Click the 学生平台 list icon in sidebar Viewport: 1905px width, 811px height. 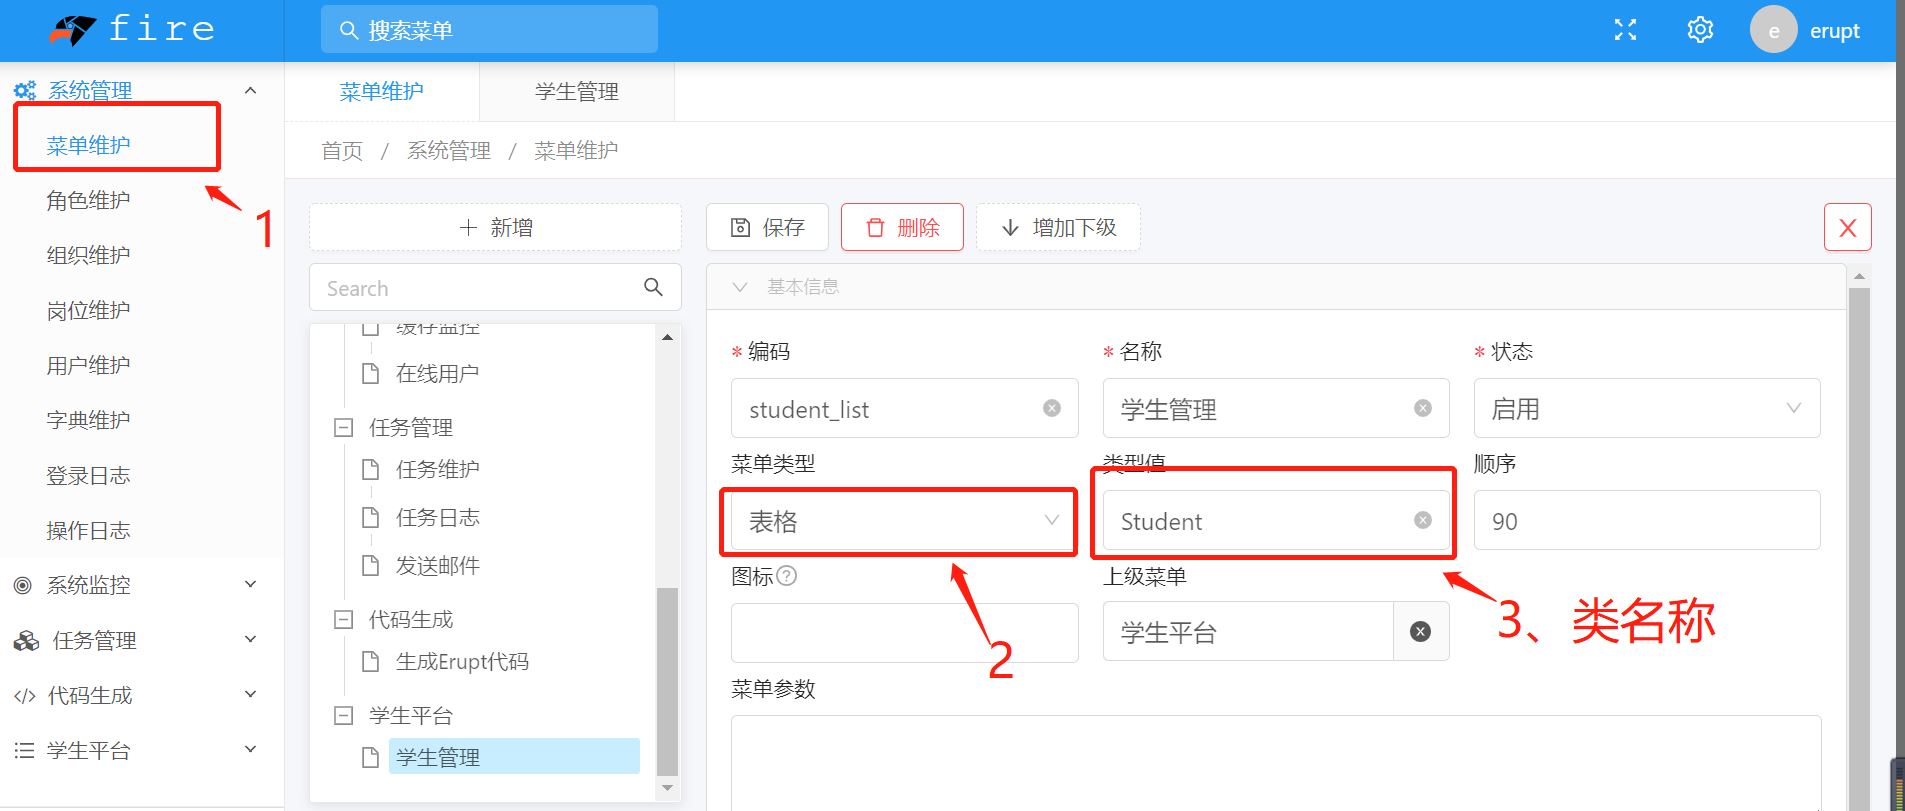(x=24, y=750)
